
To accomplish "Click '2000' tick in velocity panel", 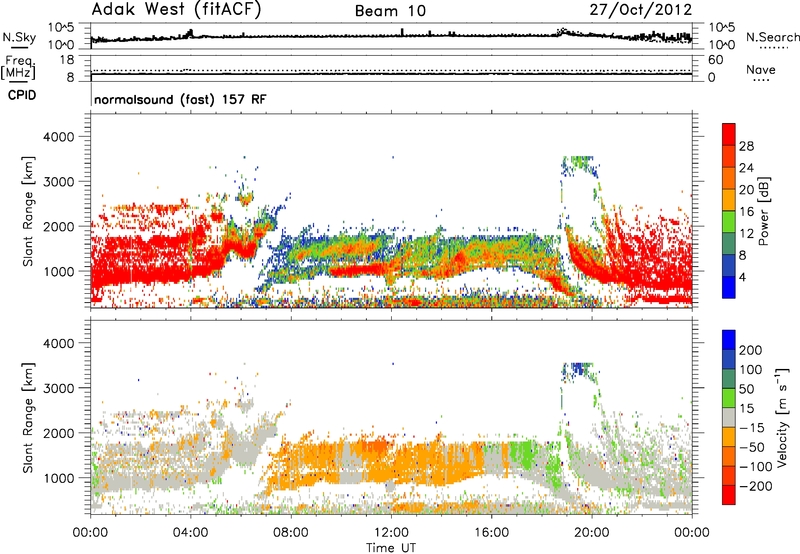I will click(58, 433).
